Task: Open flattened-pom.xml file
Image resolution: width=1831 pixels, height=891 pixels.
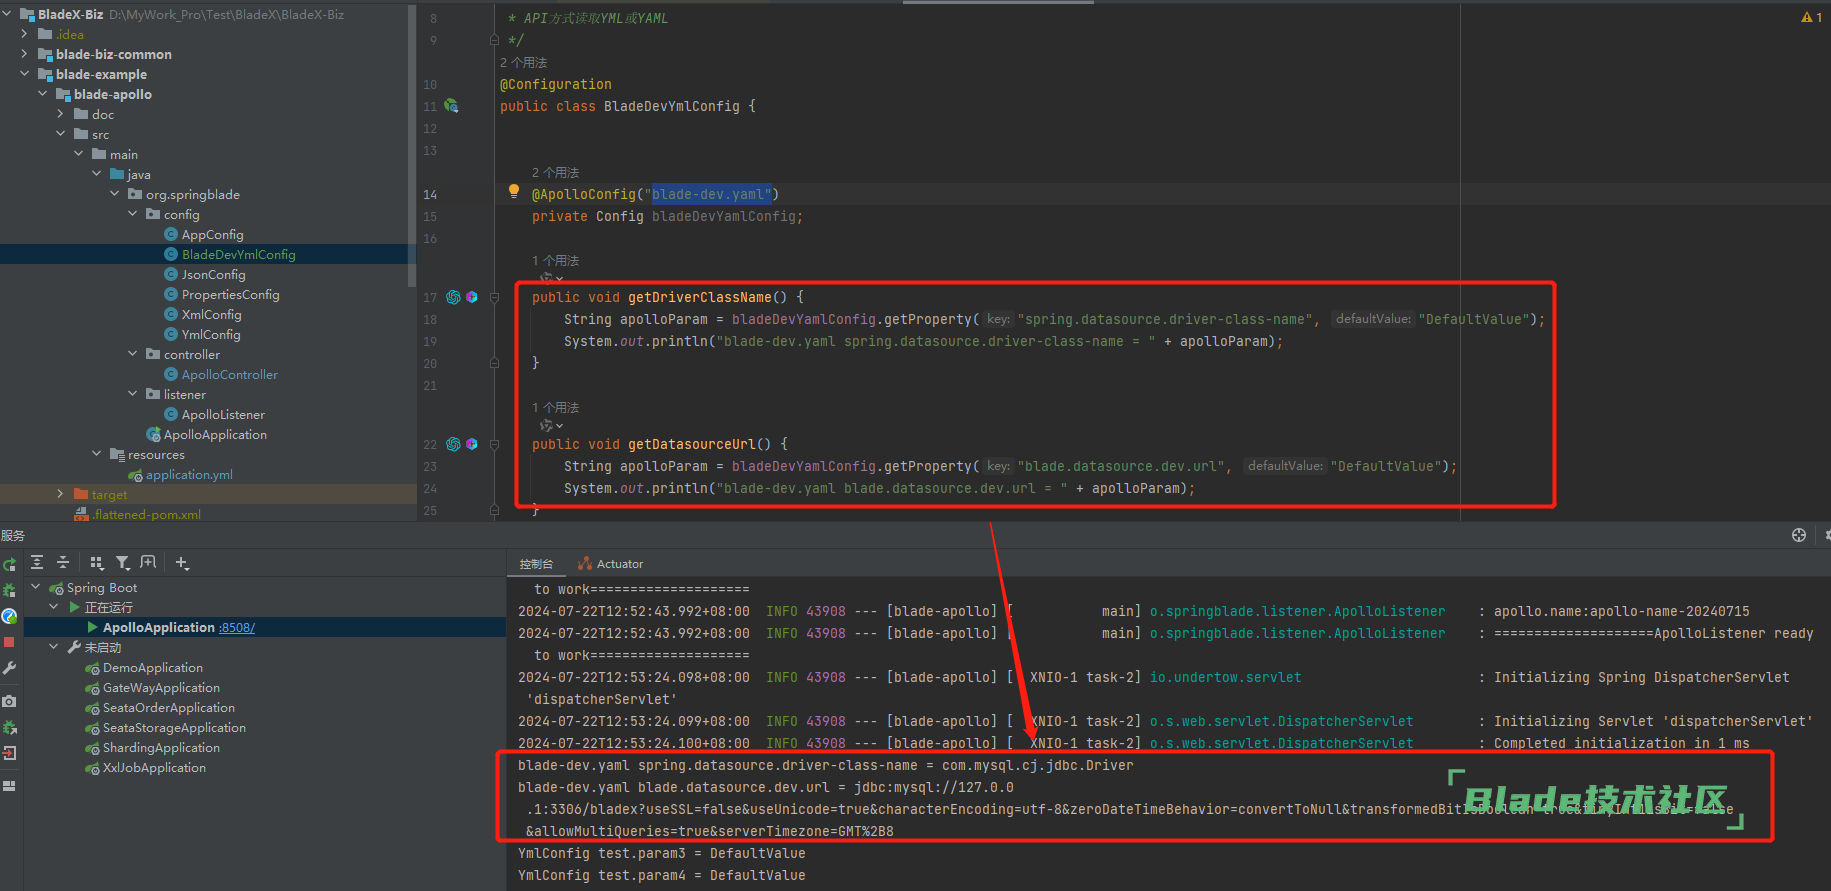Action: 147,514
